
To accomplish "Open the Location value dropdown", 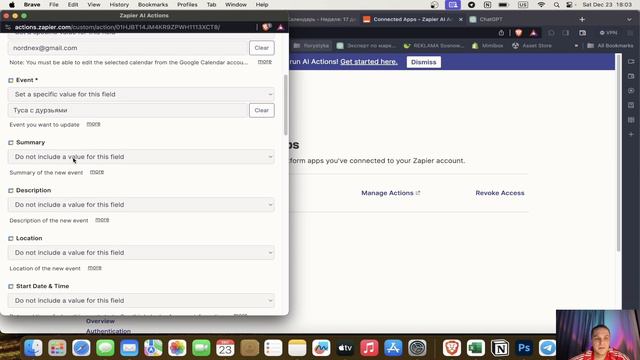I will tap(141, 253).
